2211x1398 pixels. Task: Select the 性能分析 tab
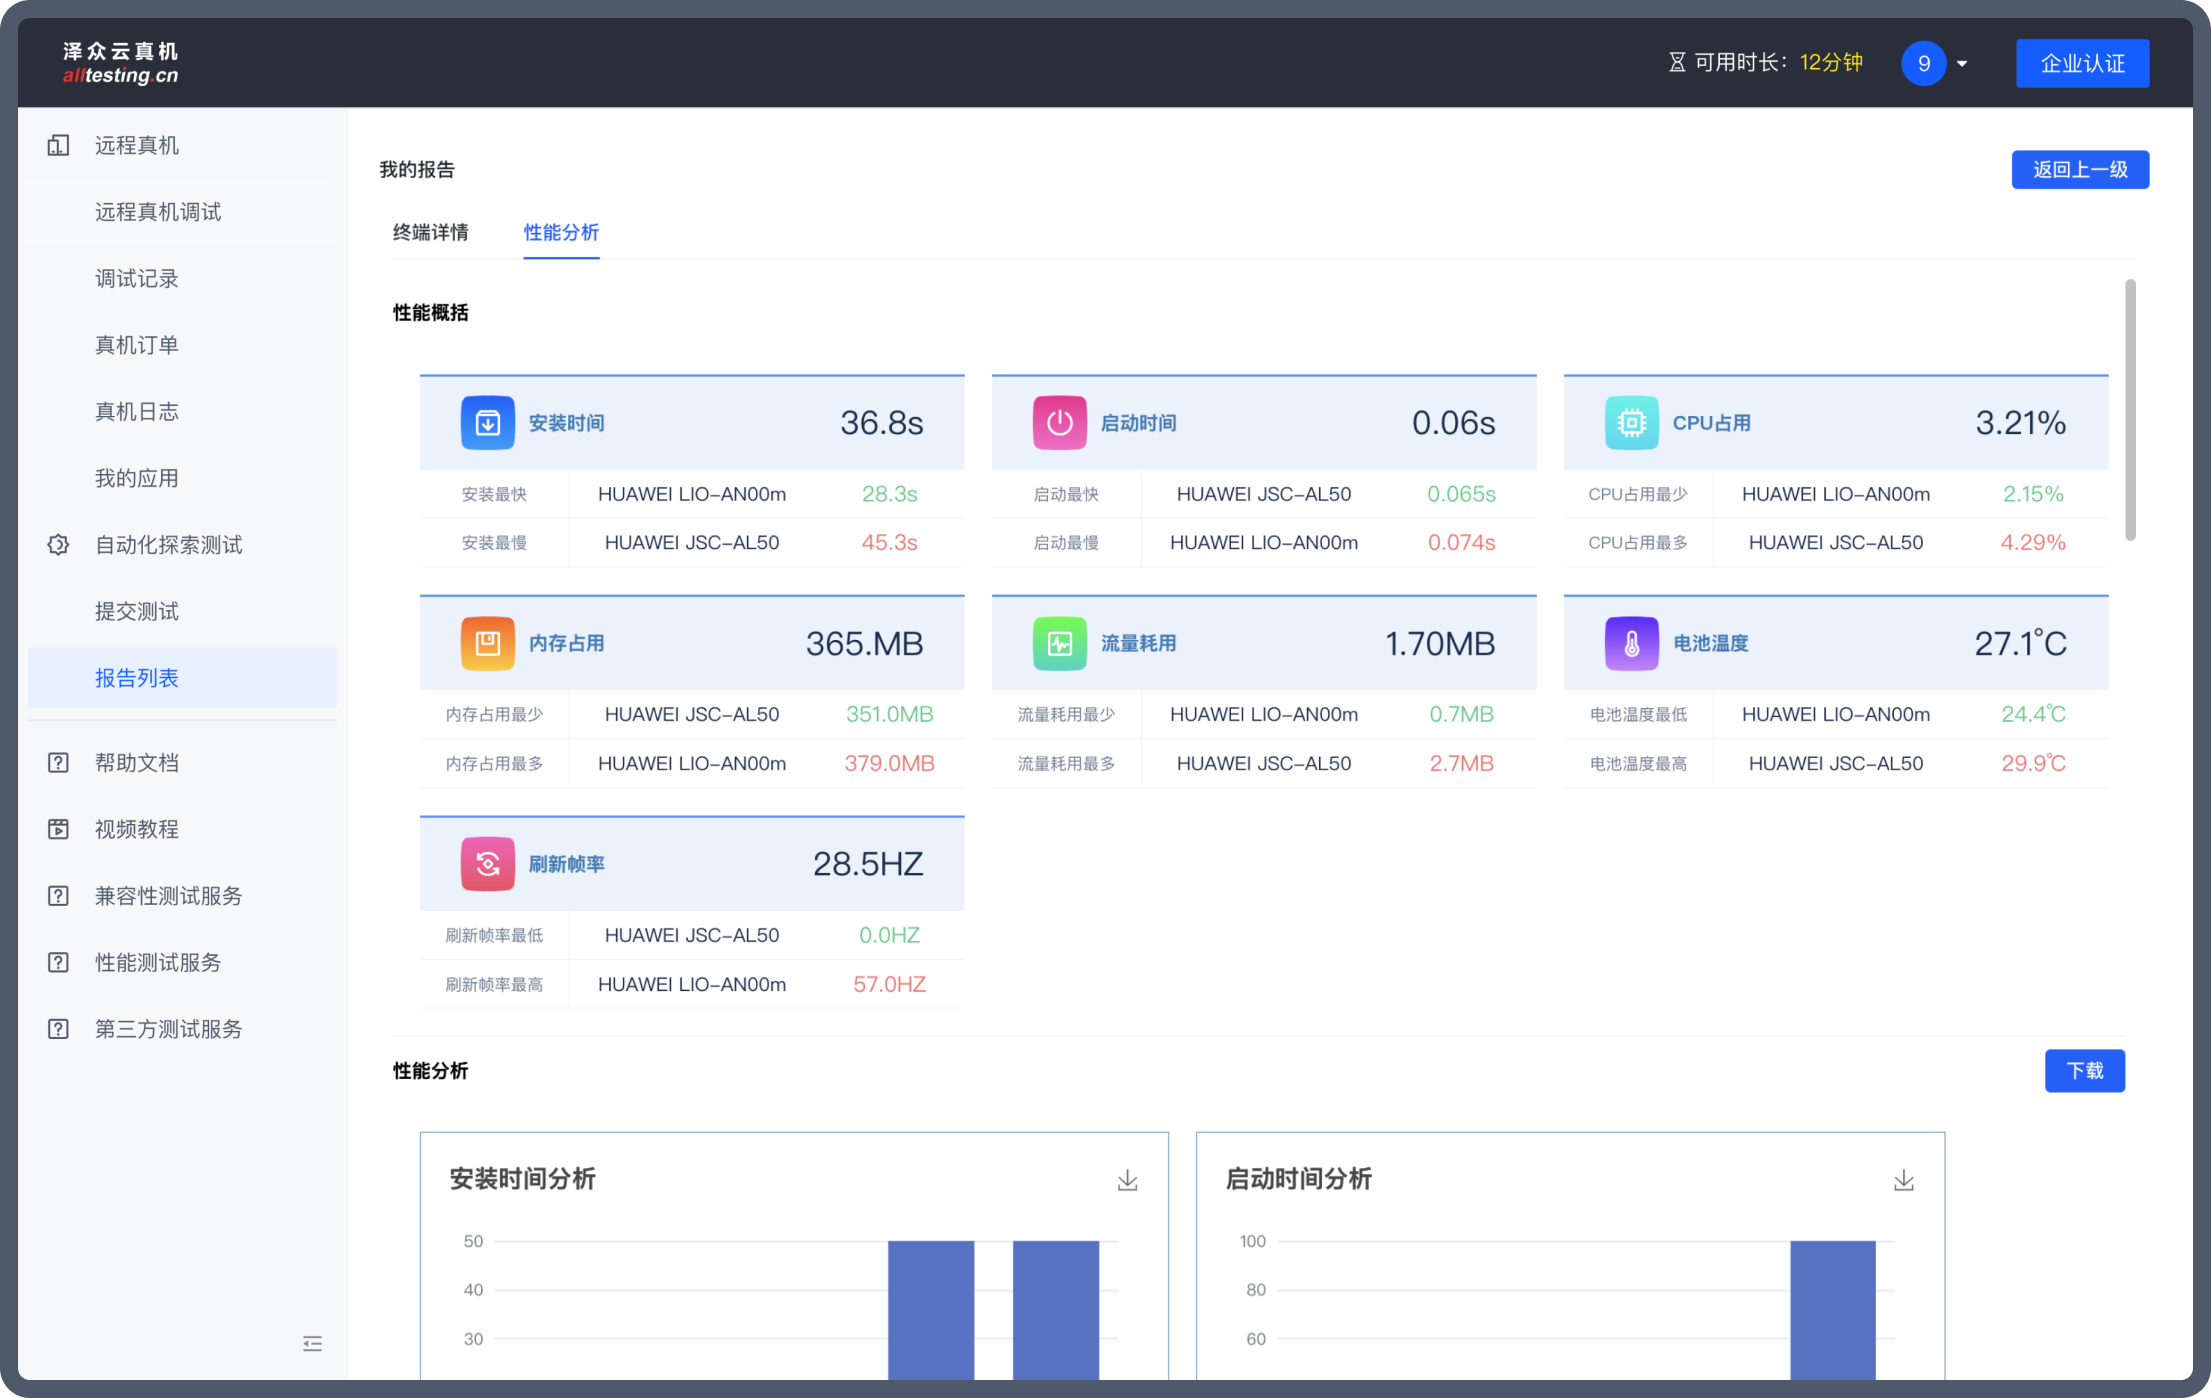(x=561, y=232)
